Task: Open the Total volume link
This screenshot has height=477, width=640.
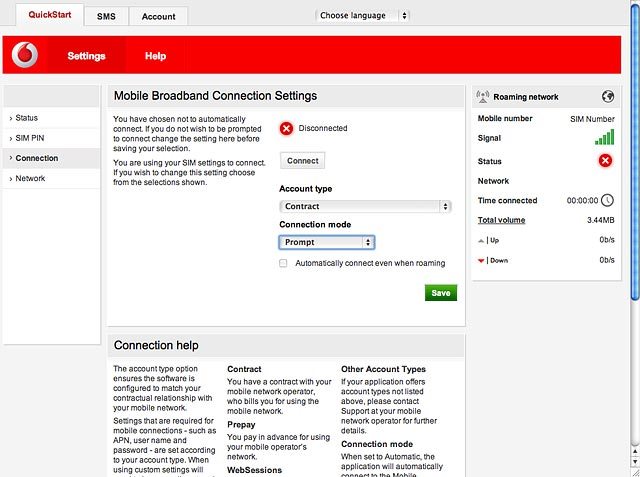Action: tap(501, 220)
